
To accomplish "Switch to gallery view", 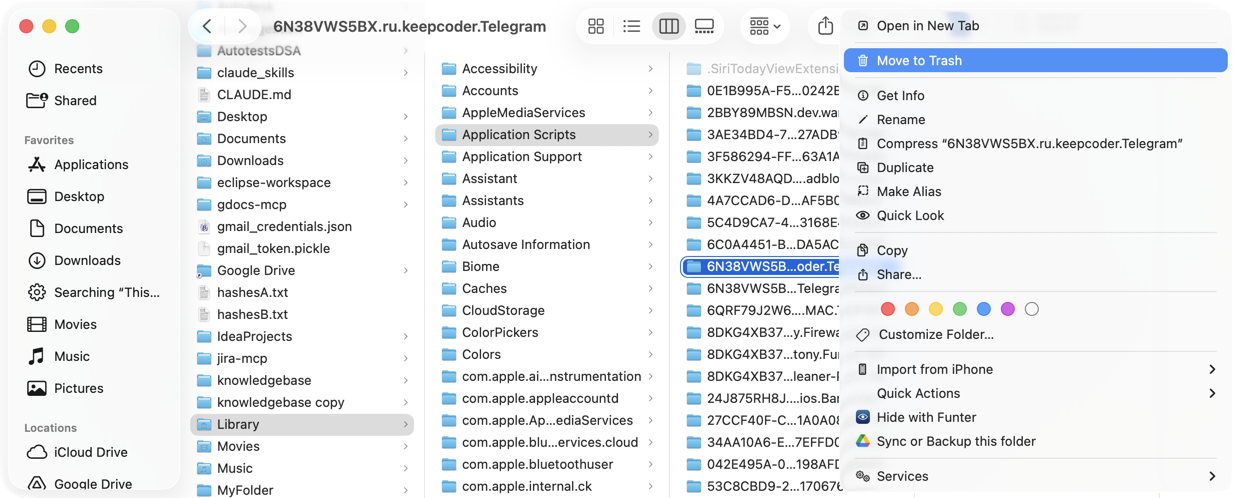I will point(704,27).
